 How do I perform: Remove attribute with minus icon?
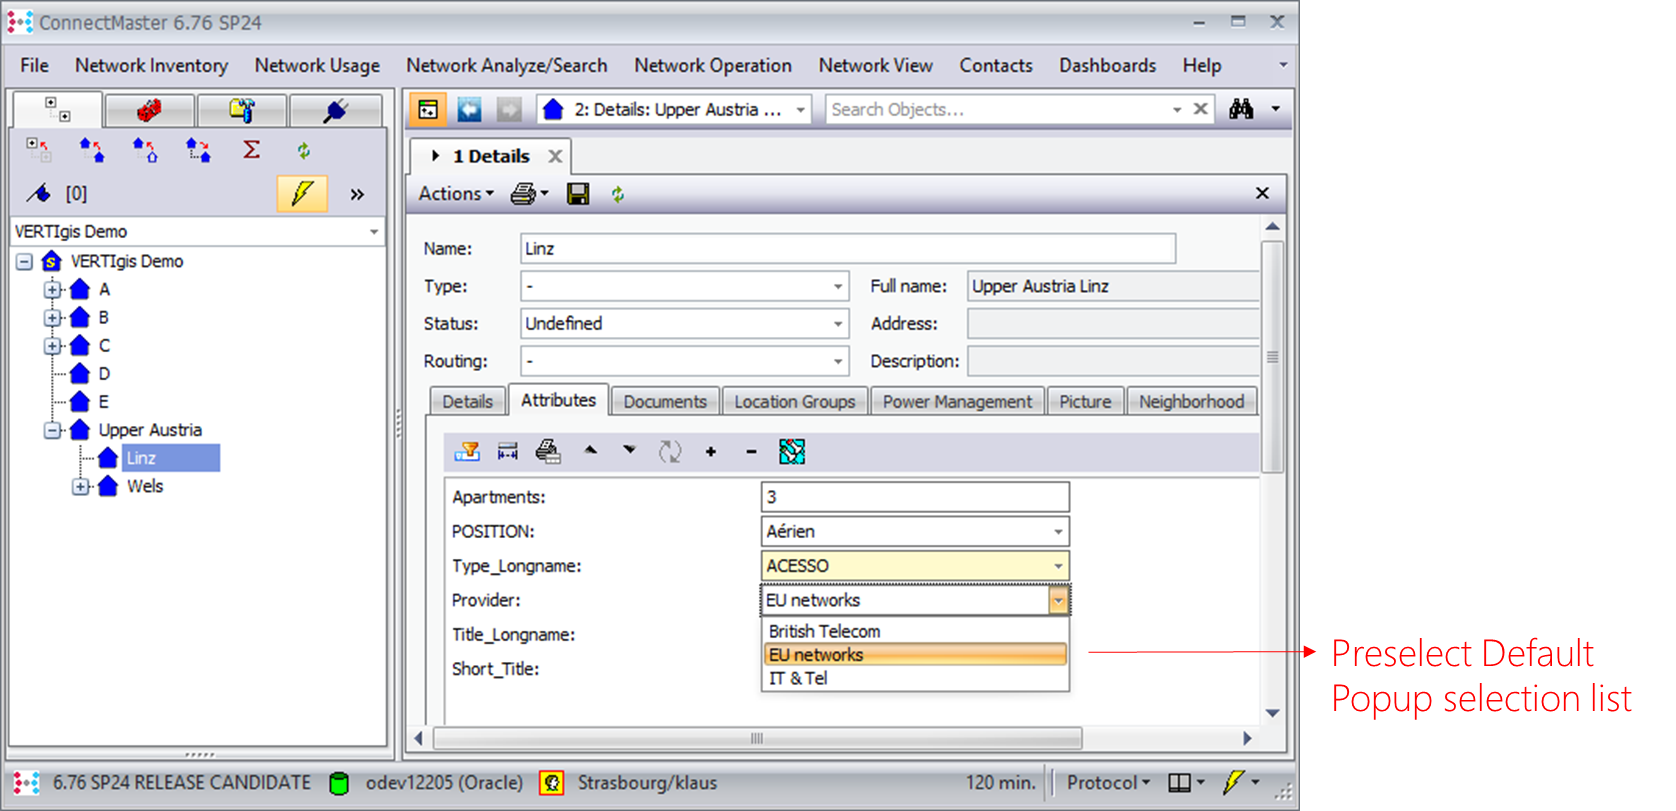click(751, 452)
